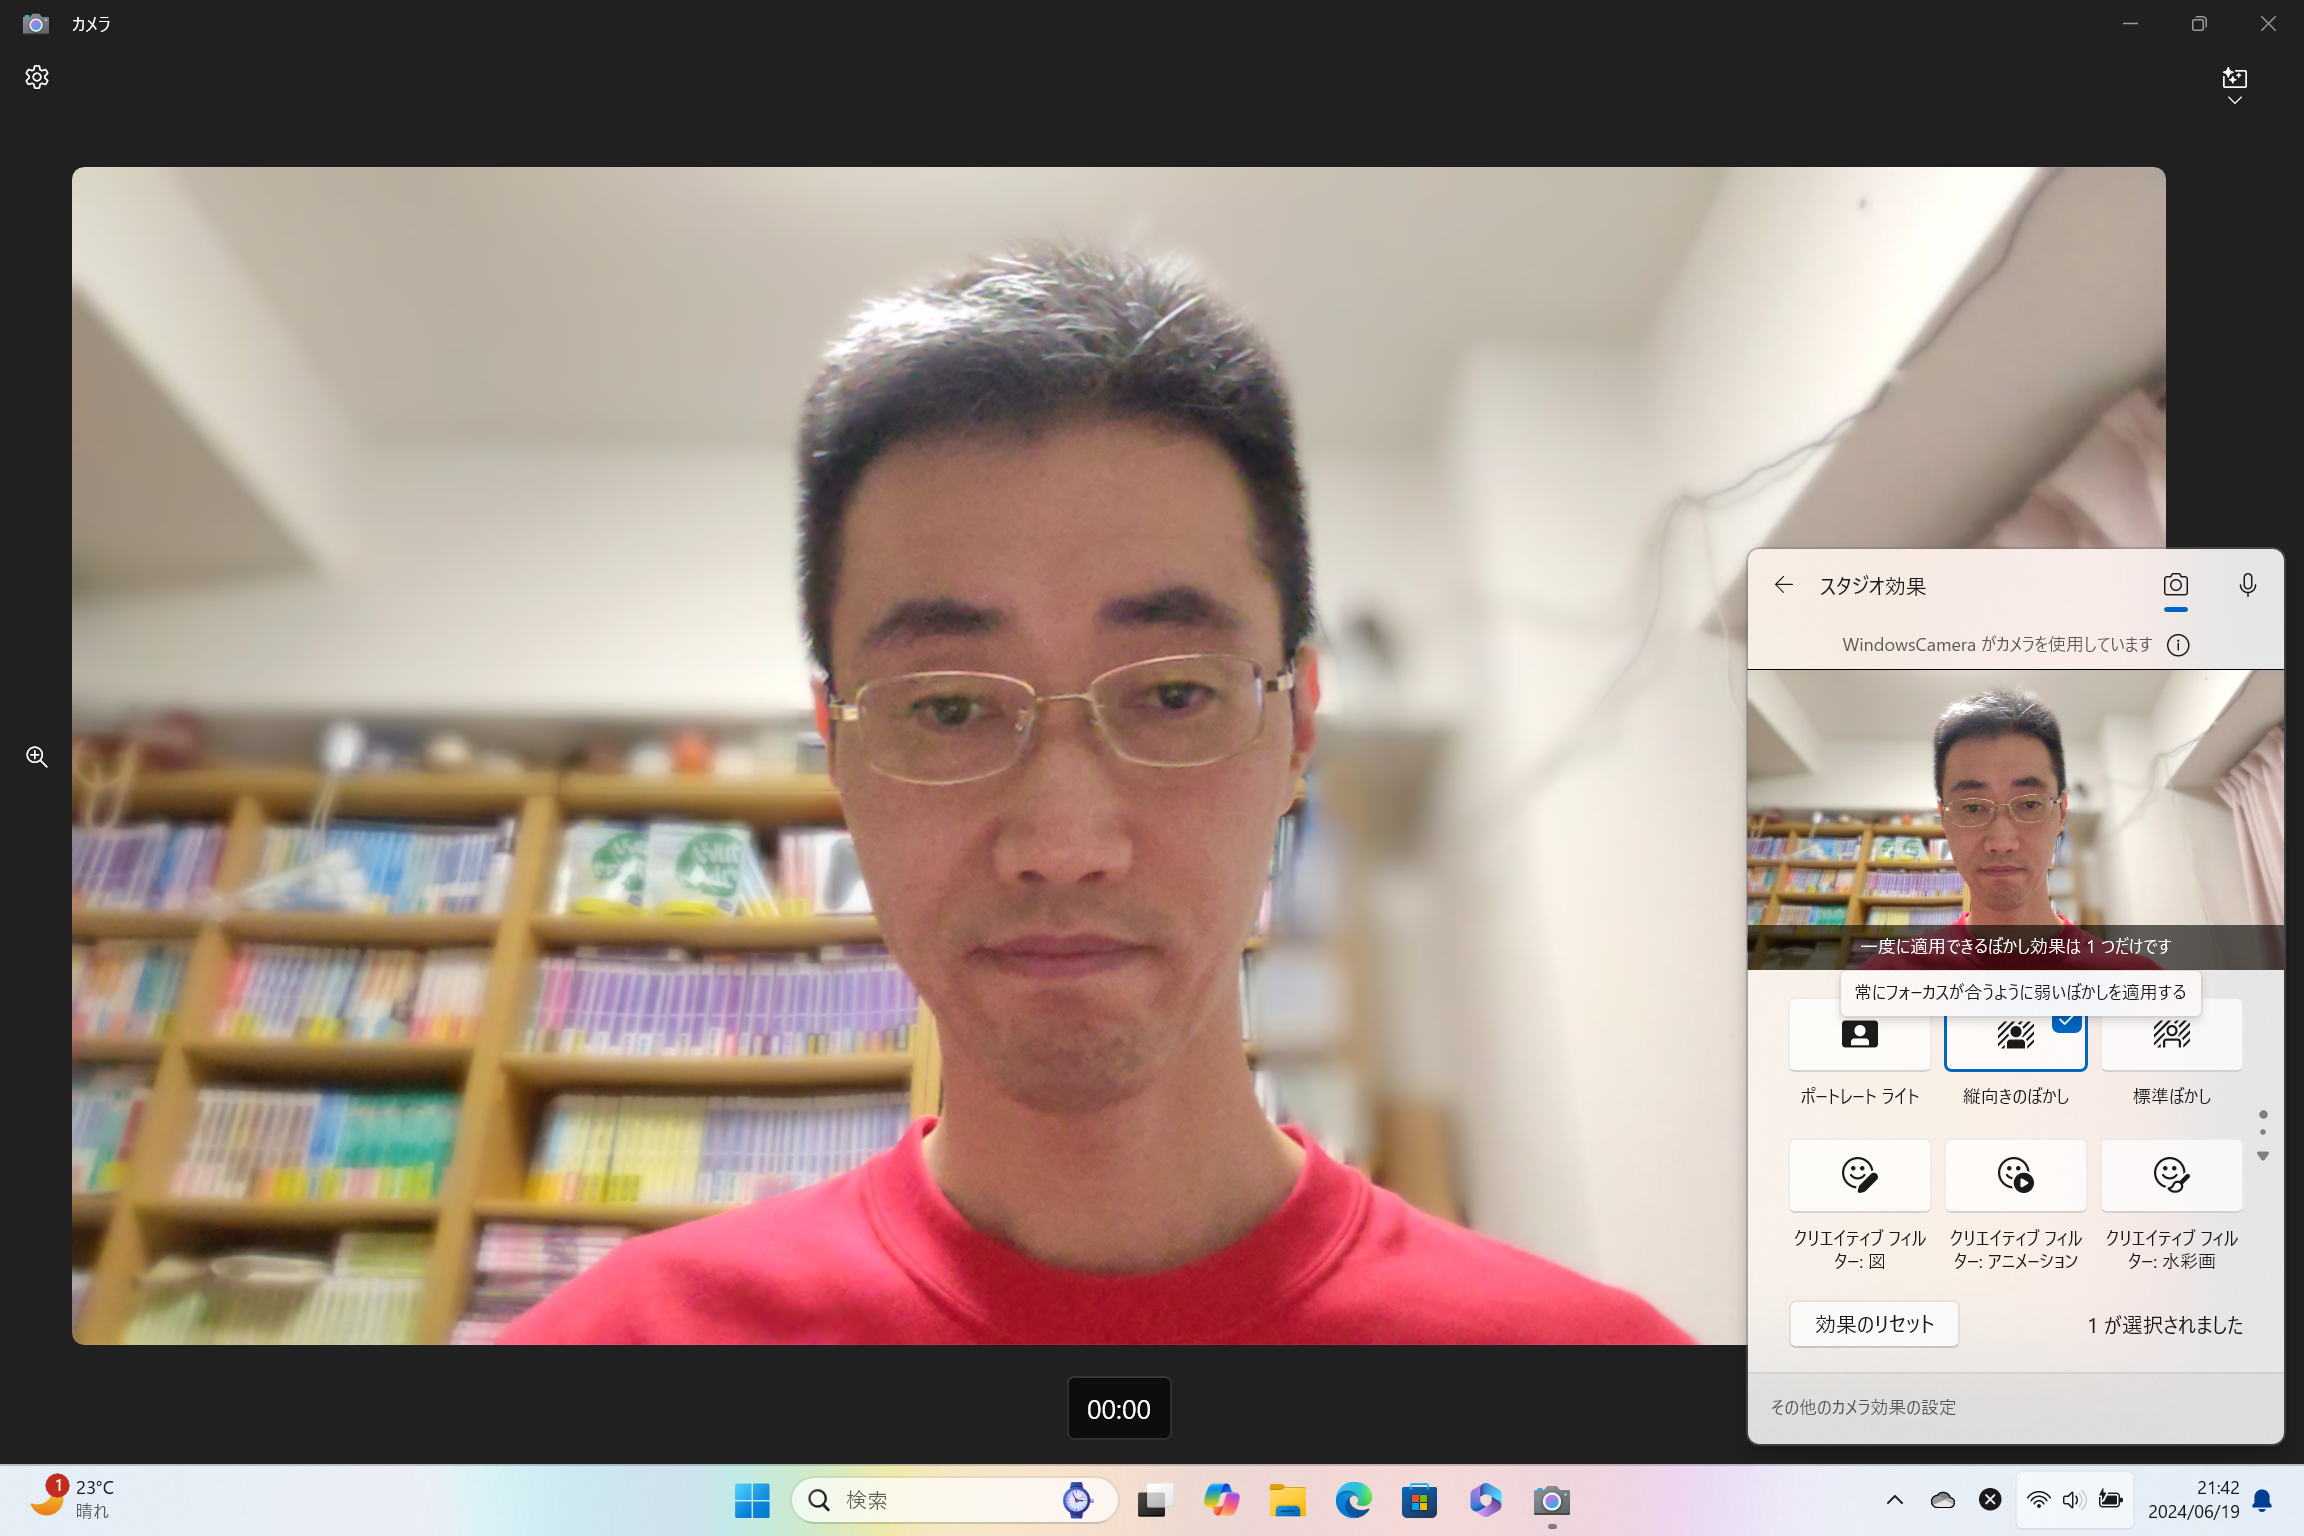Switch to the microphone effects tab
The height and width of the screenshot is (1536, 2304).
coord(2247,585)
